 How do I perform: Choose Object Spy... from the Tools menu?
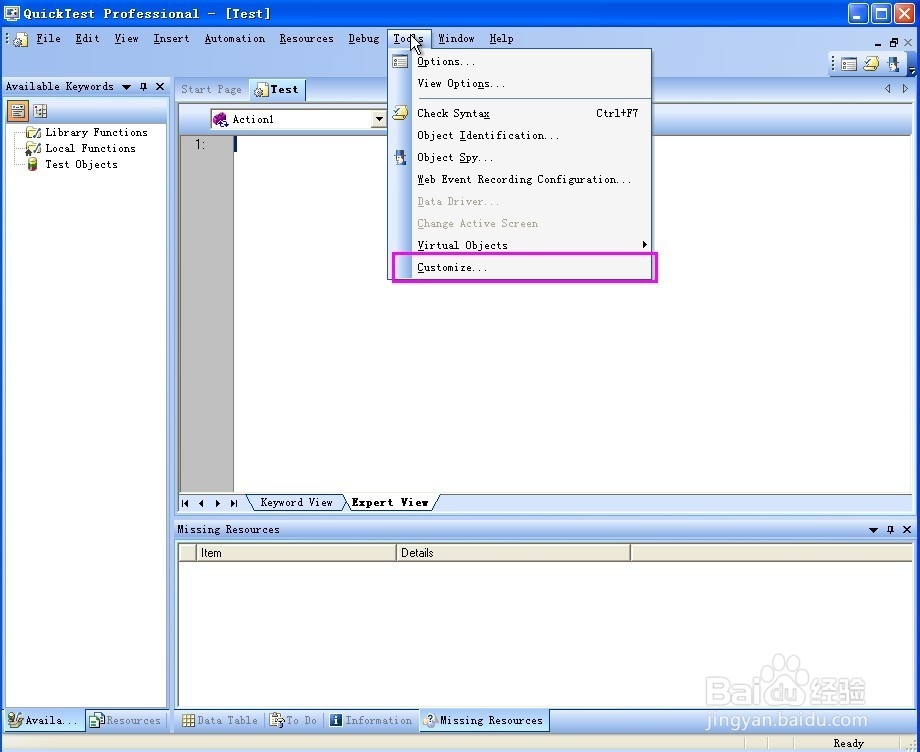(x=520, y=157)
